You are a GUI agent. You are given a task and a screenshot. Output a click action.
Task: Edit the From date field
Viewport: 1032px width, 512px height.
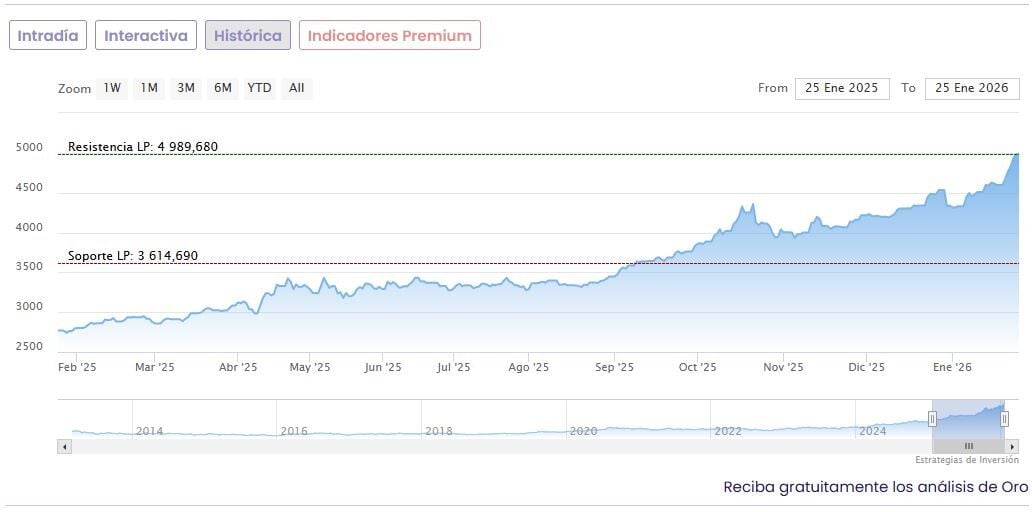(841, 88)
